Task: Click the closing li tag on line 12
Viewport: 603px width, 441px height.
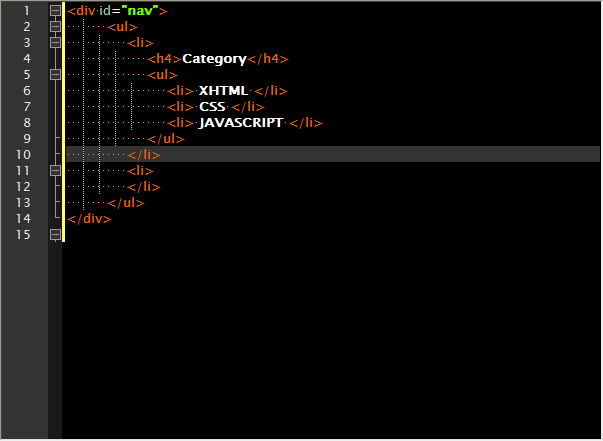Action: coord(144,187)
